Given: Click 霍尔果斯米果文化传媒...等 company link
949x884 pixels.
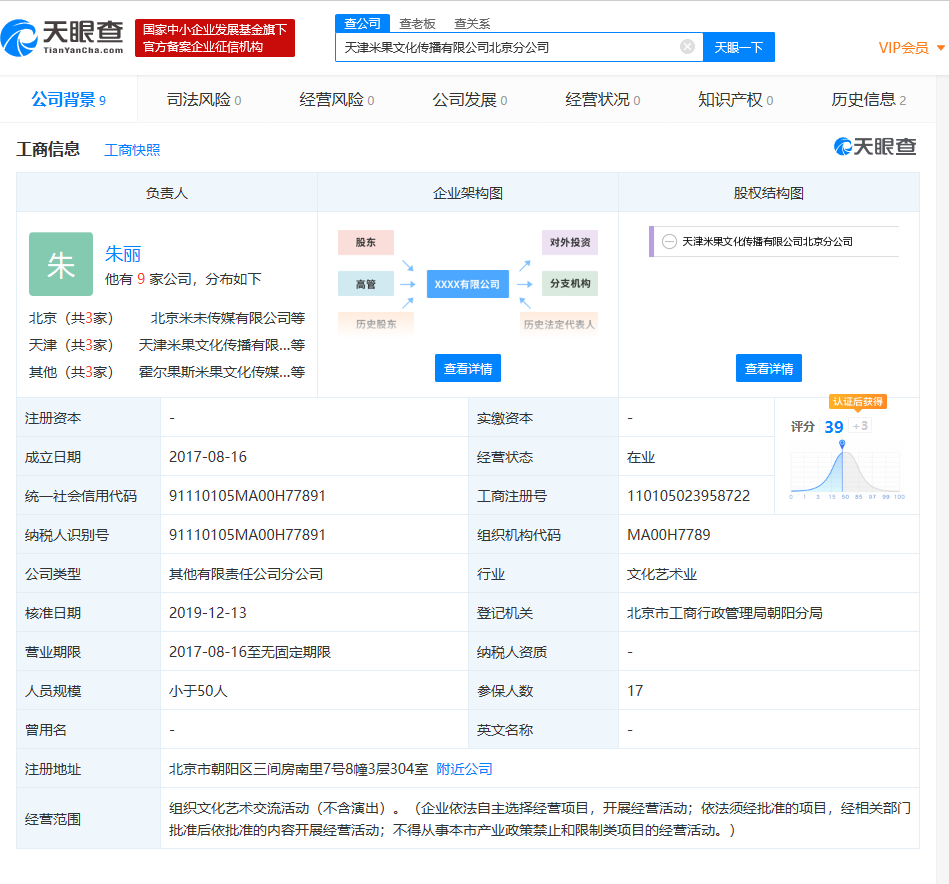Looking at the screenshot, I should [222, 372].
